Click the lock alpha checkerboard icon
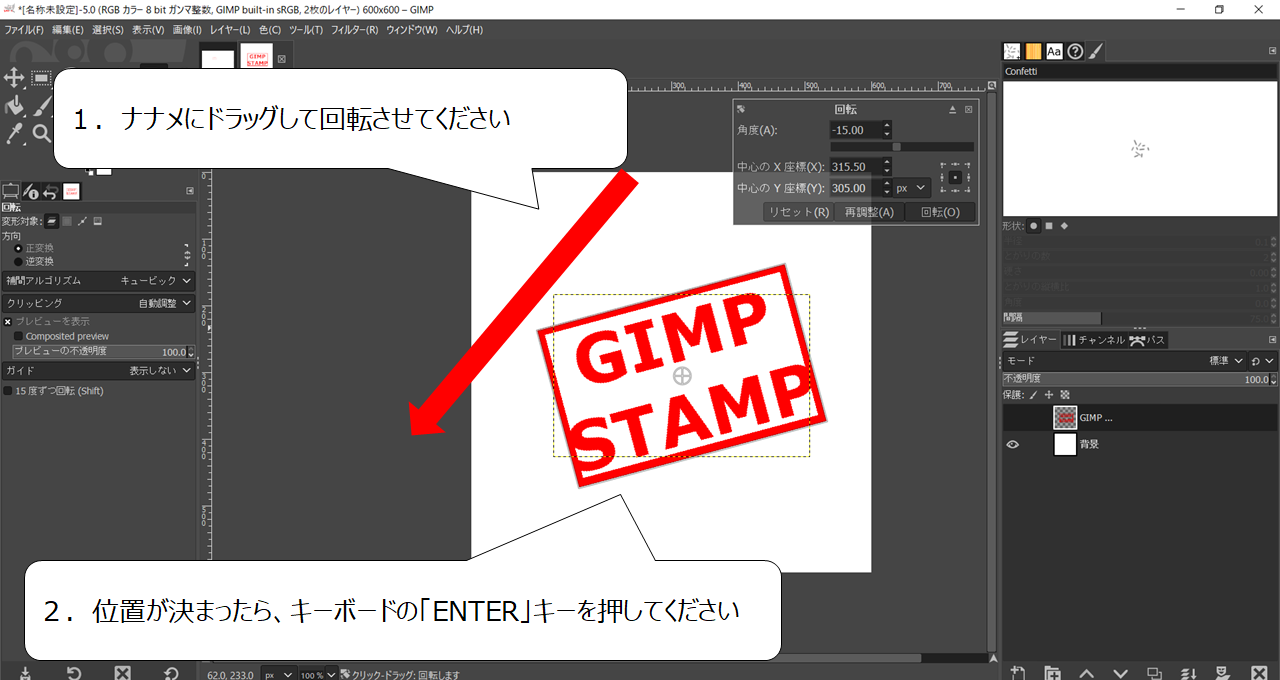The image size is (1280, 680). 1065,395
